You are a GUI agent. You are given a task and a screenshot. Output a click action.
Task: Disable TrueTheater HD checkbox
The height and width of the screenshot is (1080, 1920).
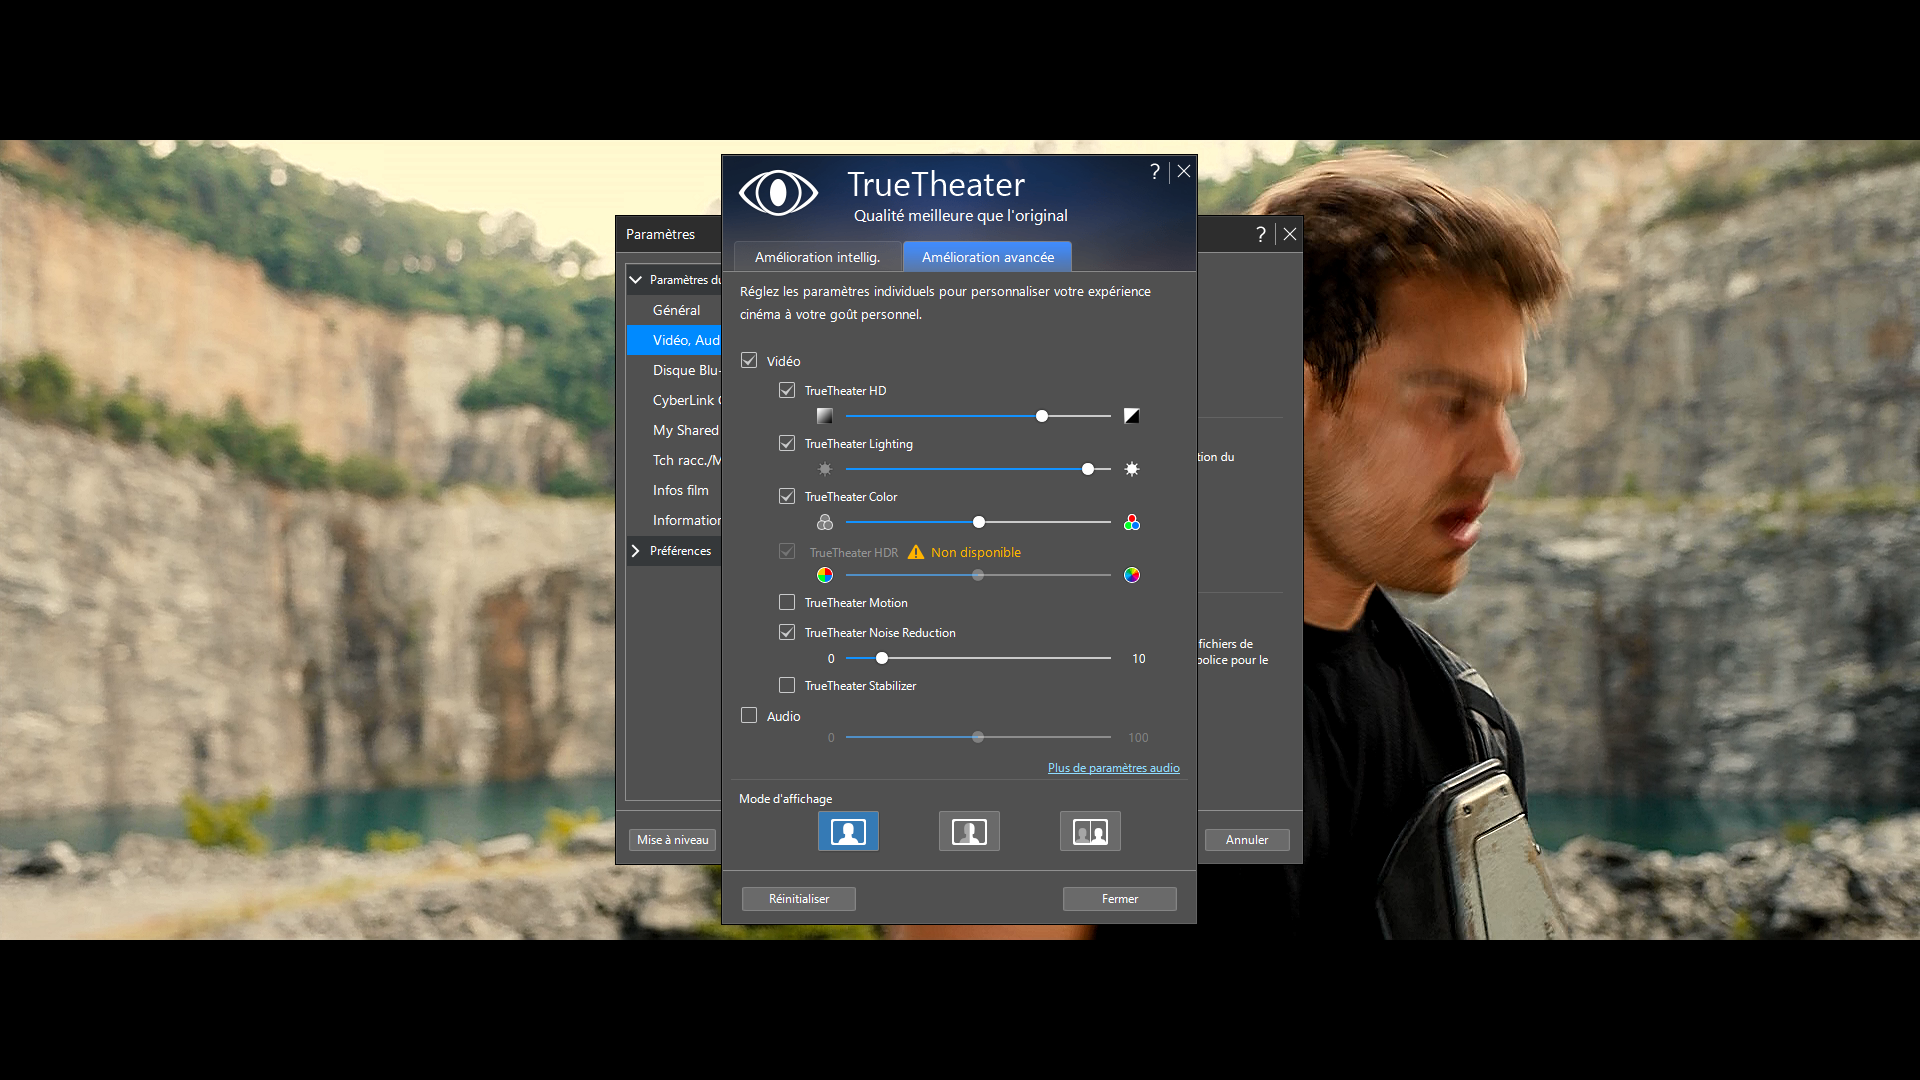[787, 390]
